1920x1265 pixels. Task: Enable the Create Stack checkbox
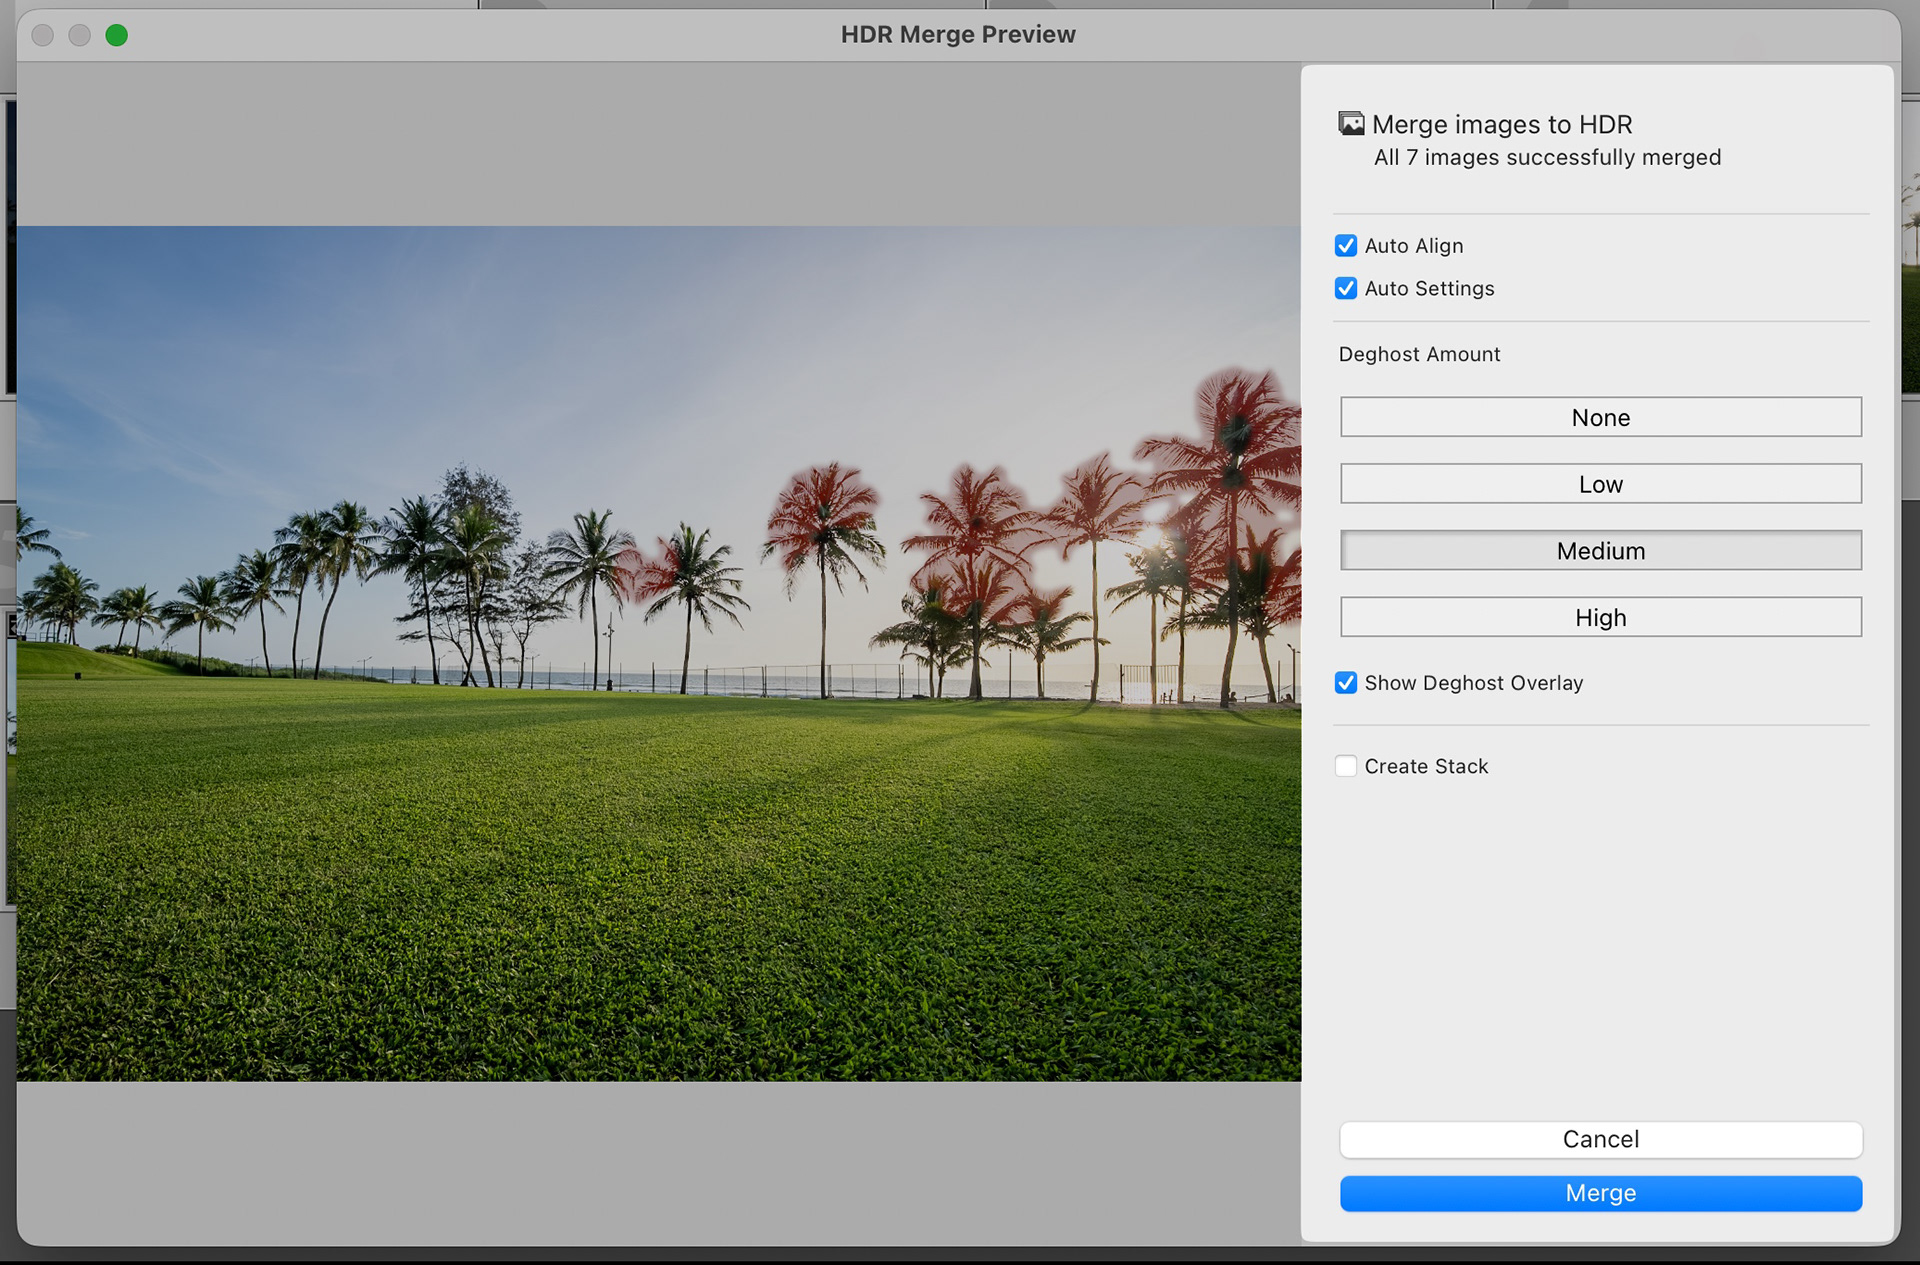pyautogui.click(x=1346, y=766)
